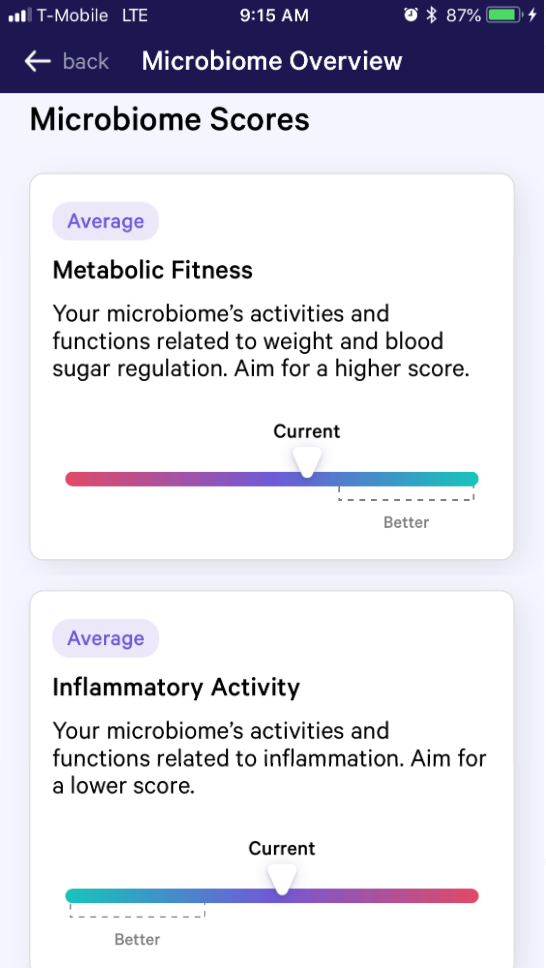This screenshot has width=546, height=968.
Task: Open the Inflammatory Activity card title
Action: [176, 687]
